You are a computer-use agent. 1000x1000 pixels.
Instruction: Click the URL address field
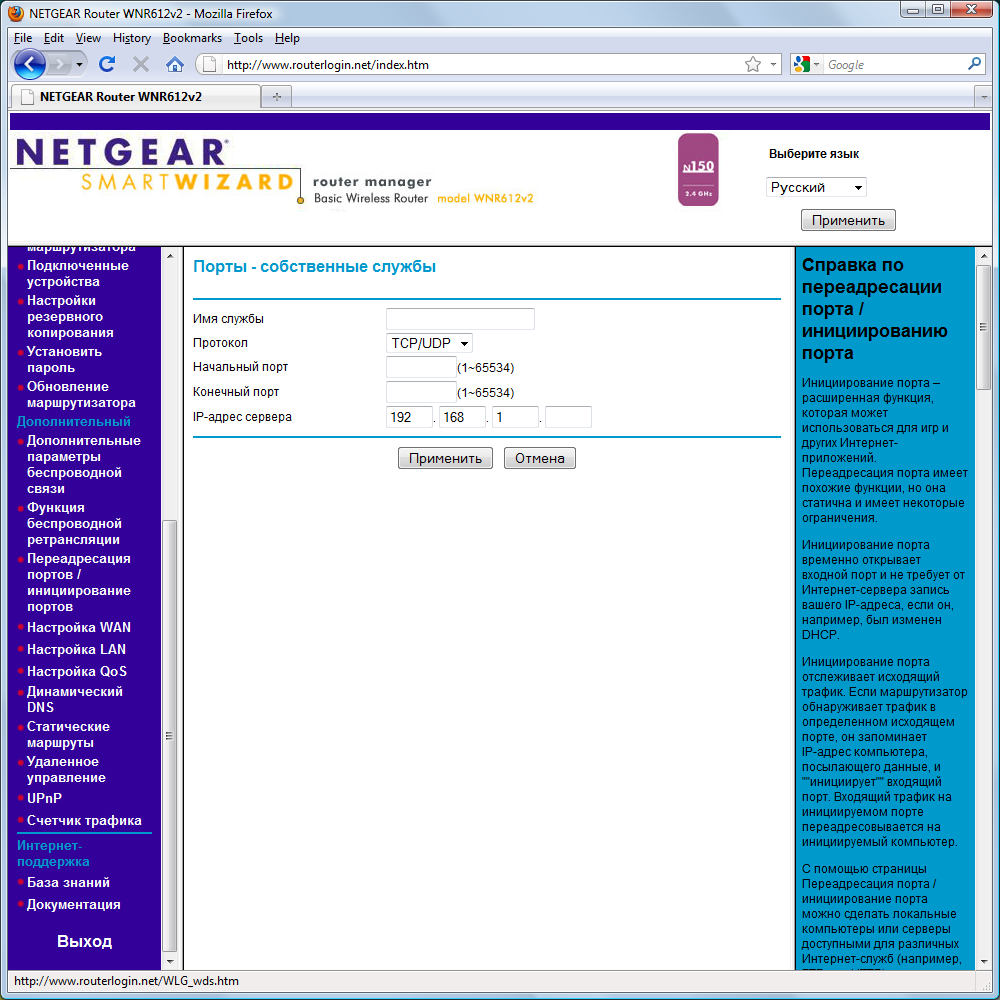click(482, 64)
